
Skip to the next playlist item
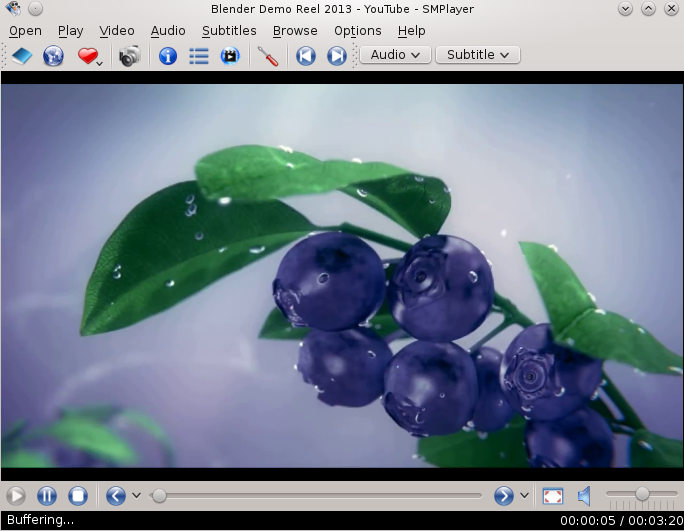(x=337, y=56)
